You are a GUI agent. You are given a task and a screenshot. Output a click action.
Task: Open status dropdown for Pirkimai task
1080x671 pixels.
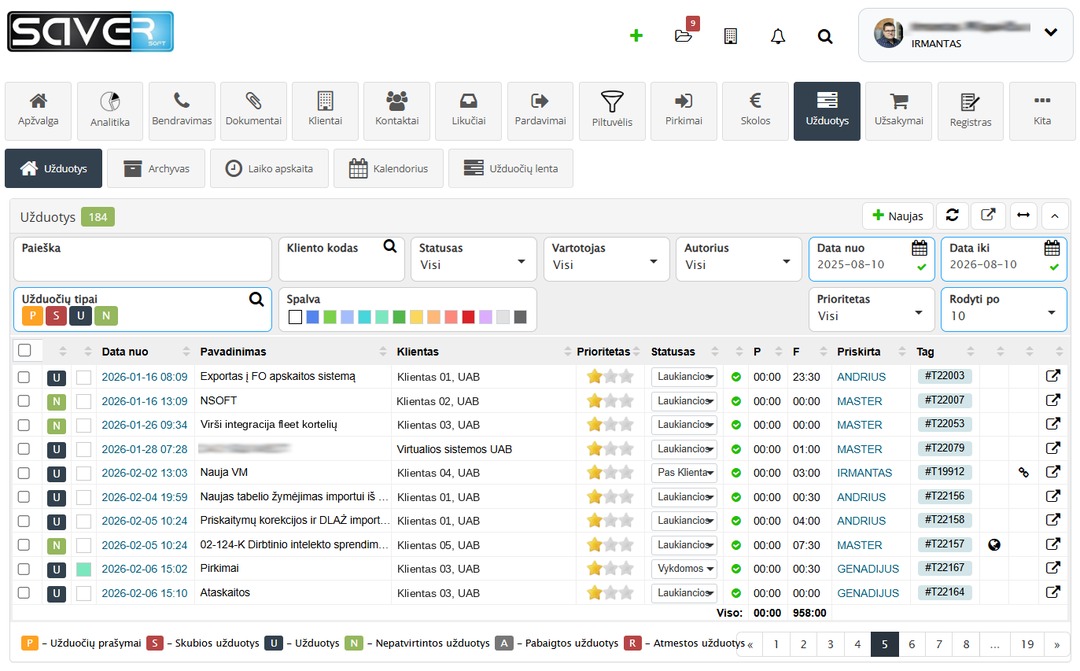coord(684,569)
